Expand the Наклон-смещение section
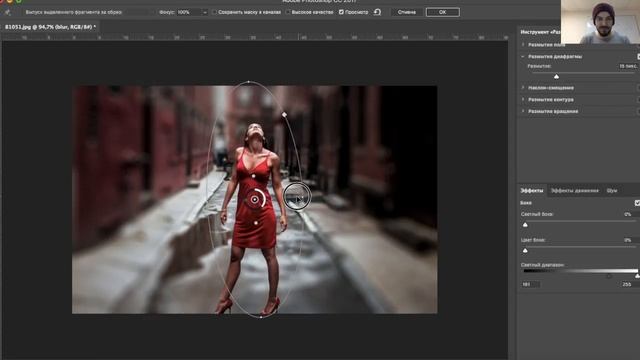This screenshot has height=360, width=640. (x=523, y=88)
